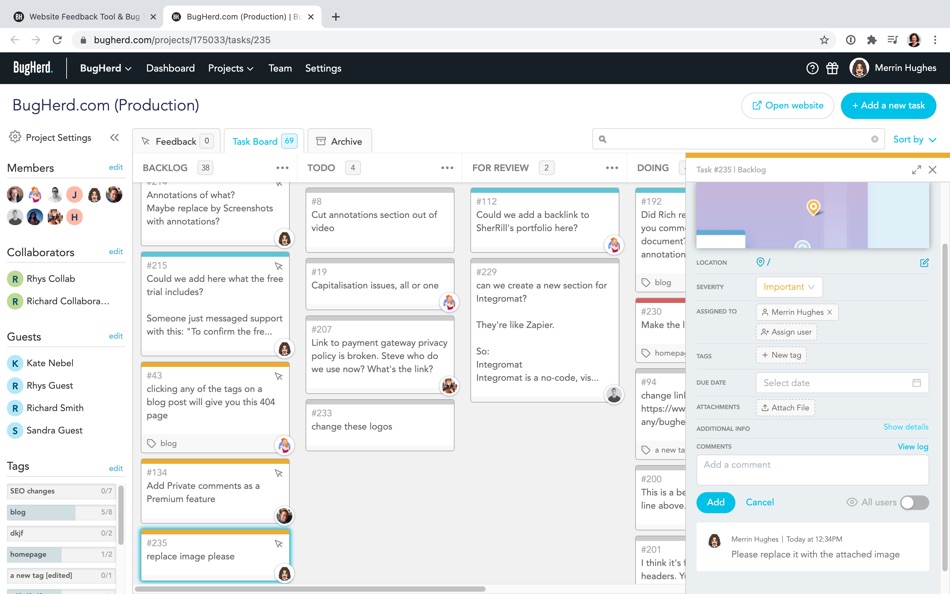The image size is (950, 594).
Task: Click the Attach File button
Action: (x=785, y=408)
